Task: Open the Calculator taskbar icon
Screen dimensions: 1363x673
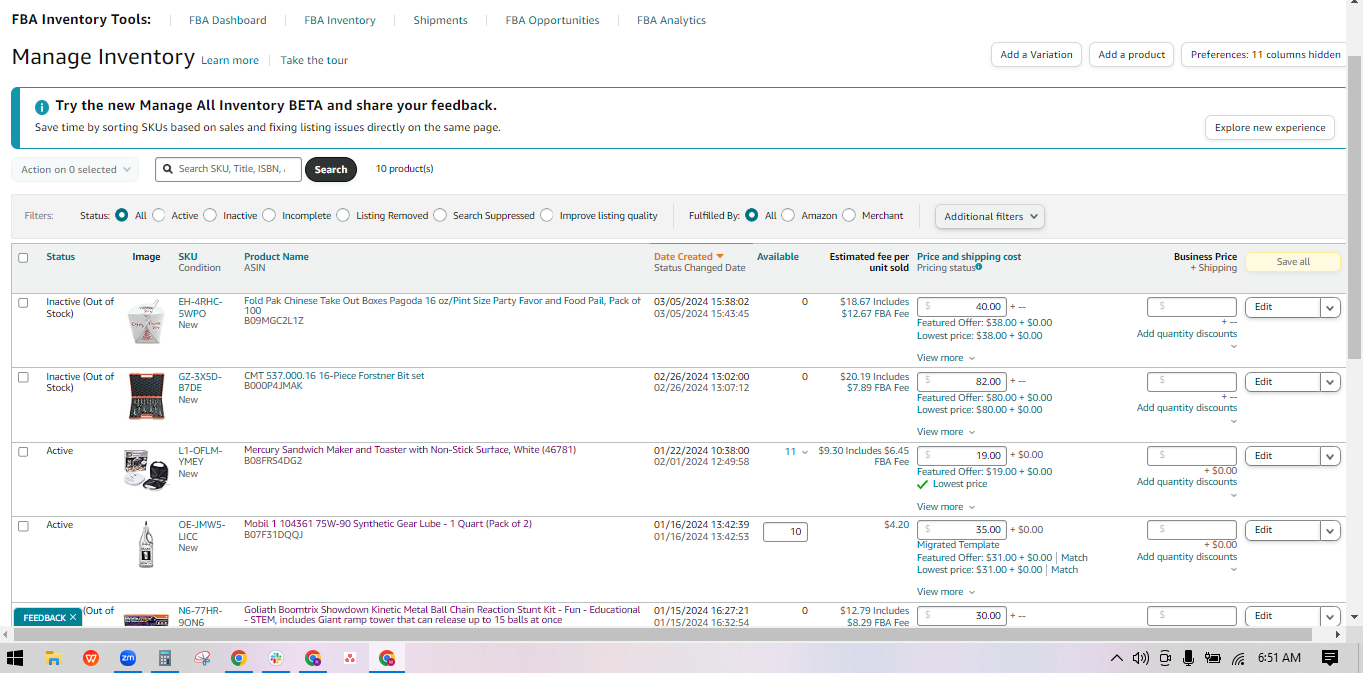Action: tap(165, 658)
